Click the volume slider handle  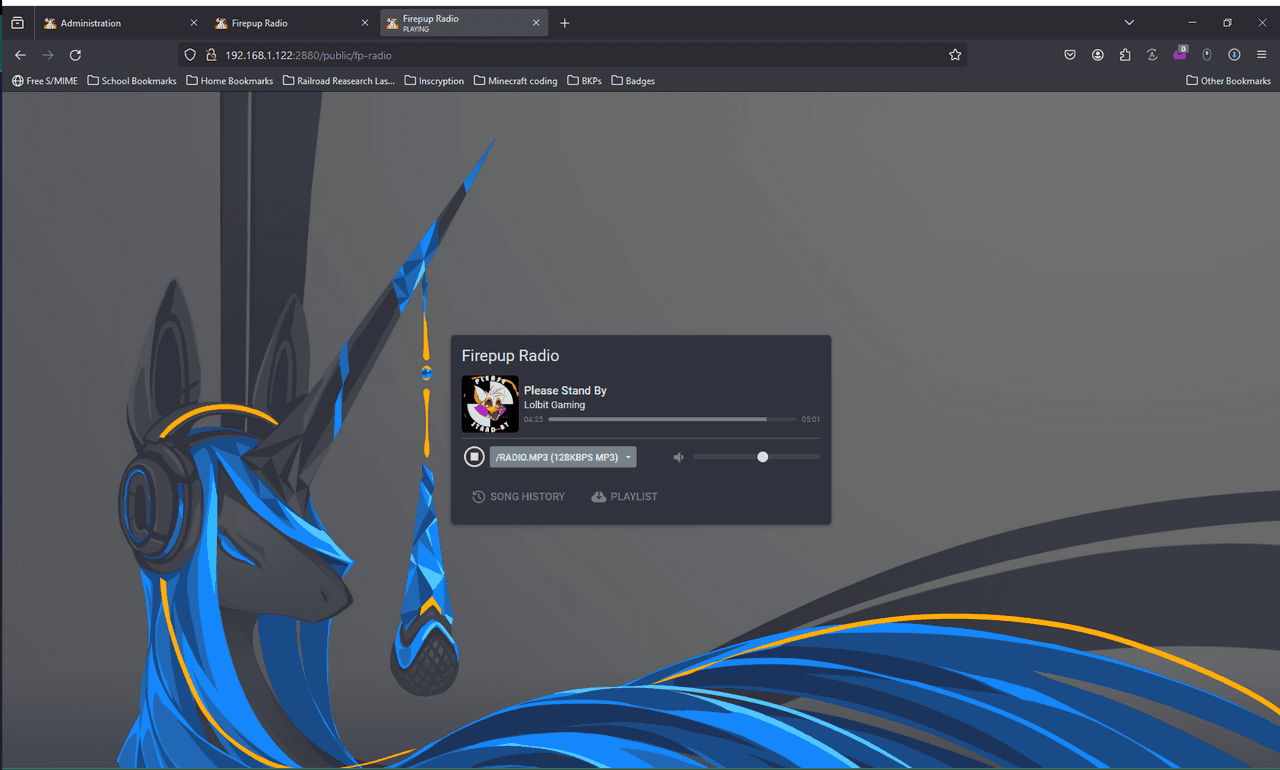(x=763, y=457)
